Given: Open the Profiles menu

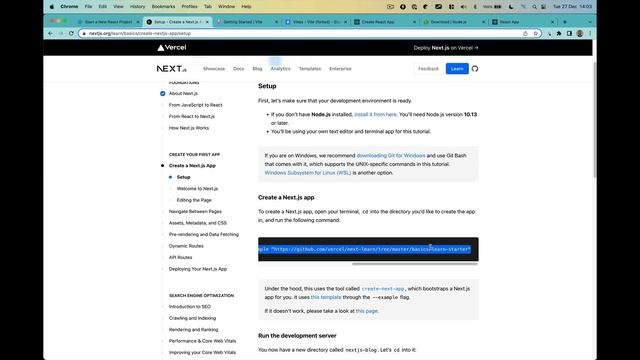Looking at the screenshot, I should pos(189,7).
